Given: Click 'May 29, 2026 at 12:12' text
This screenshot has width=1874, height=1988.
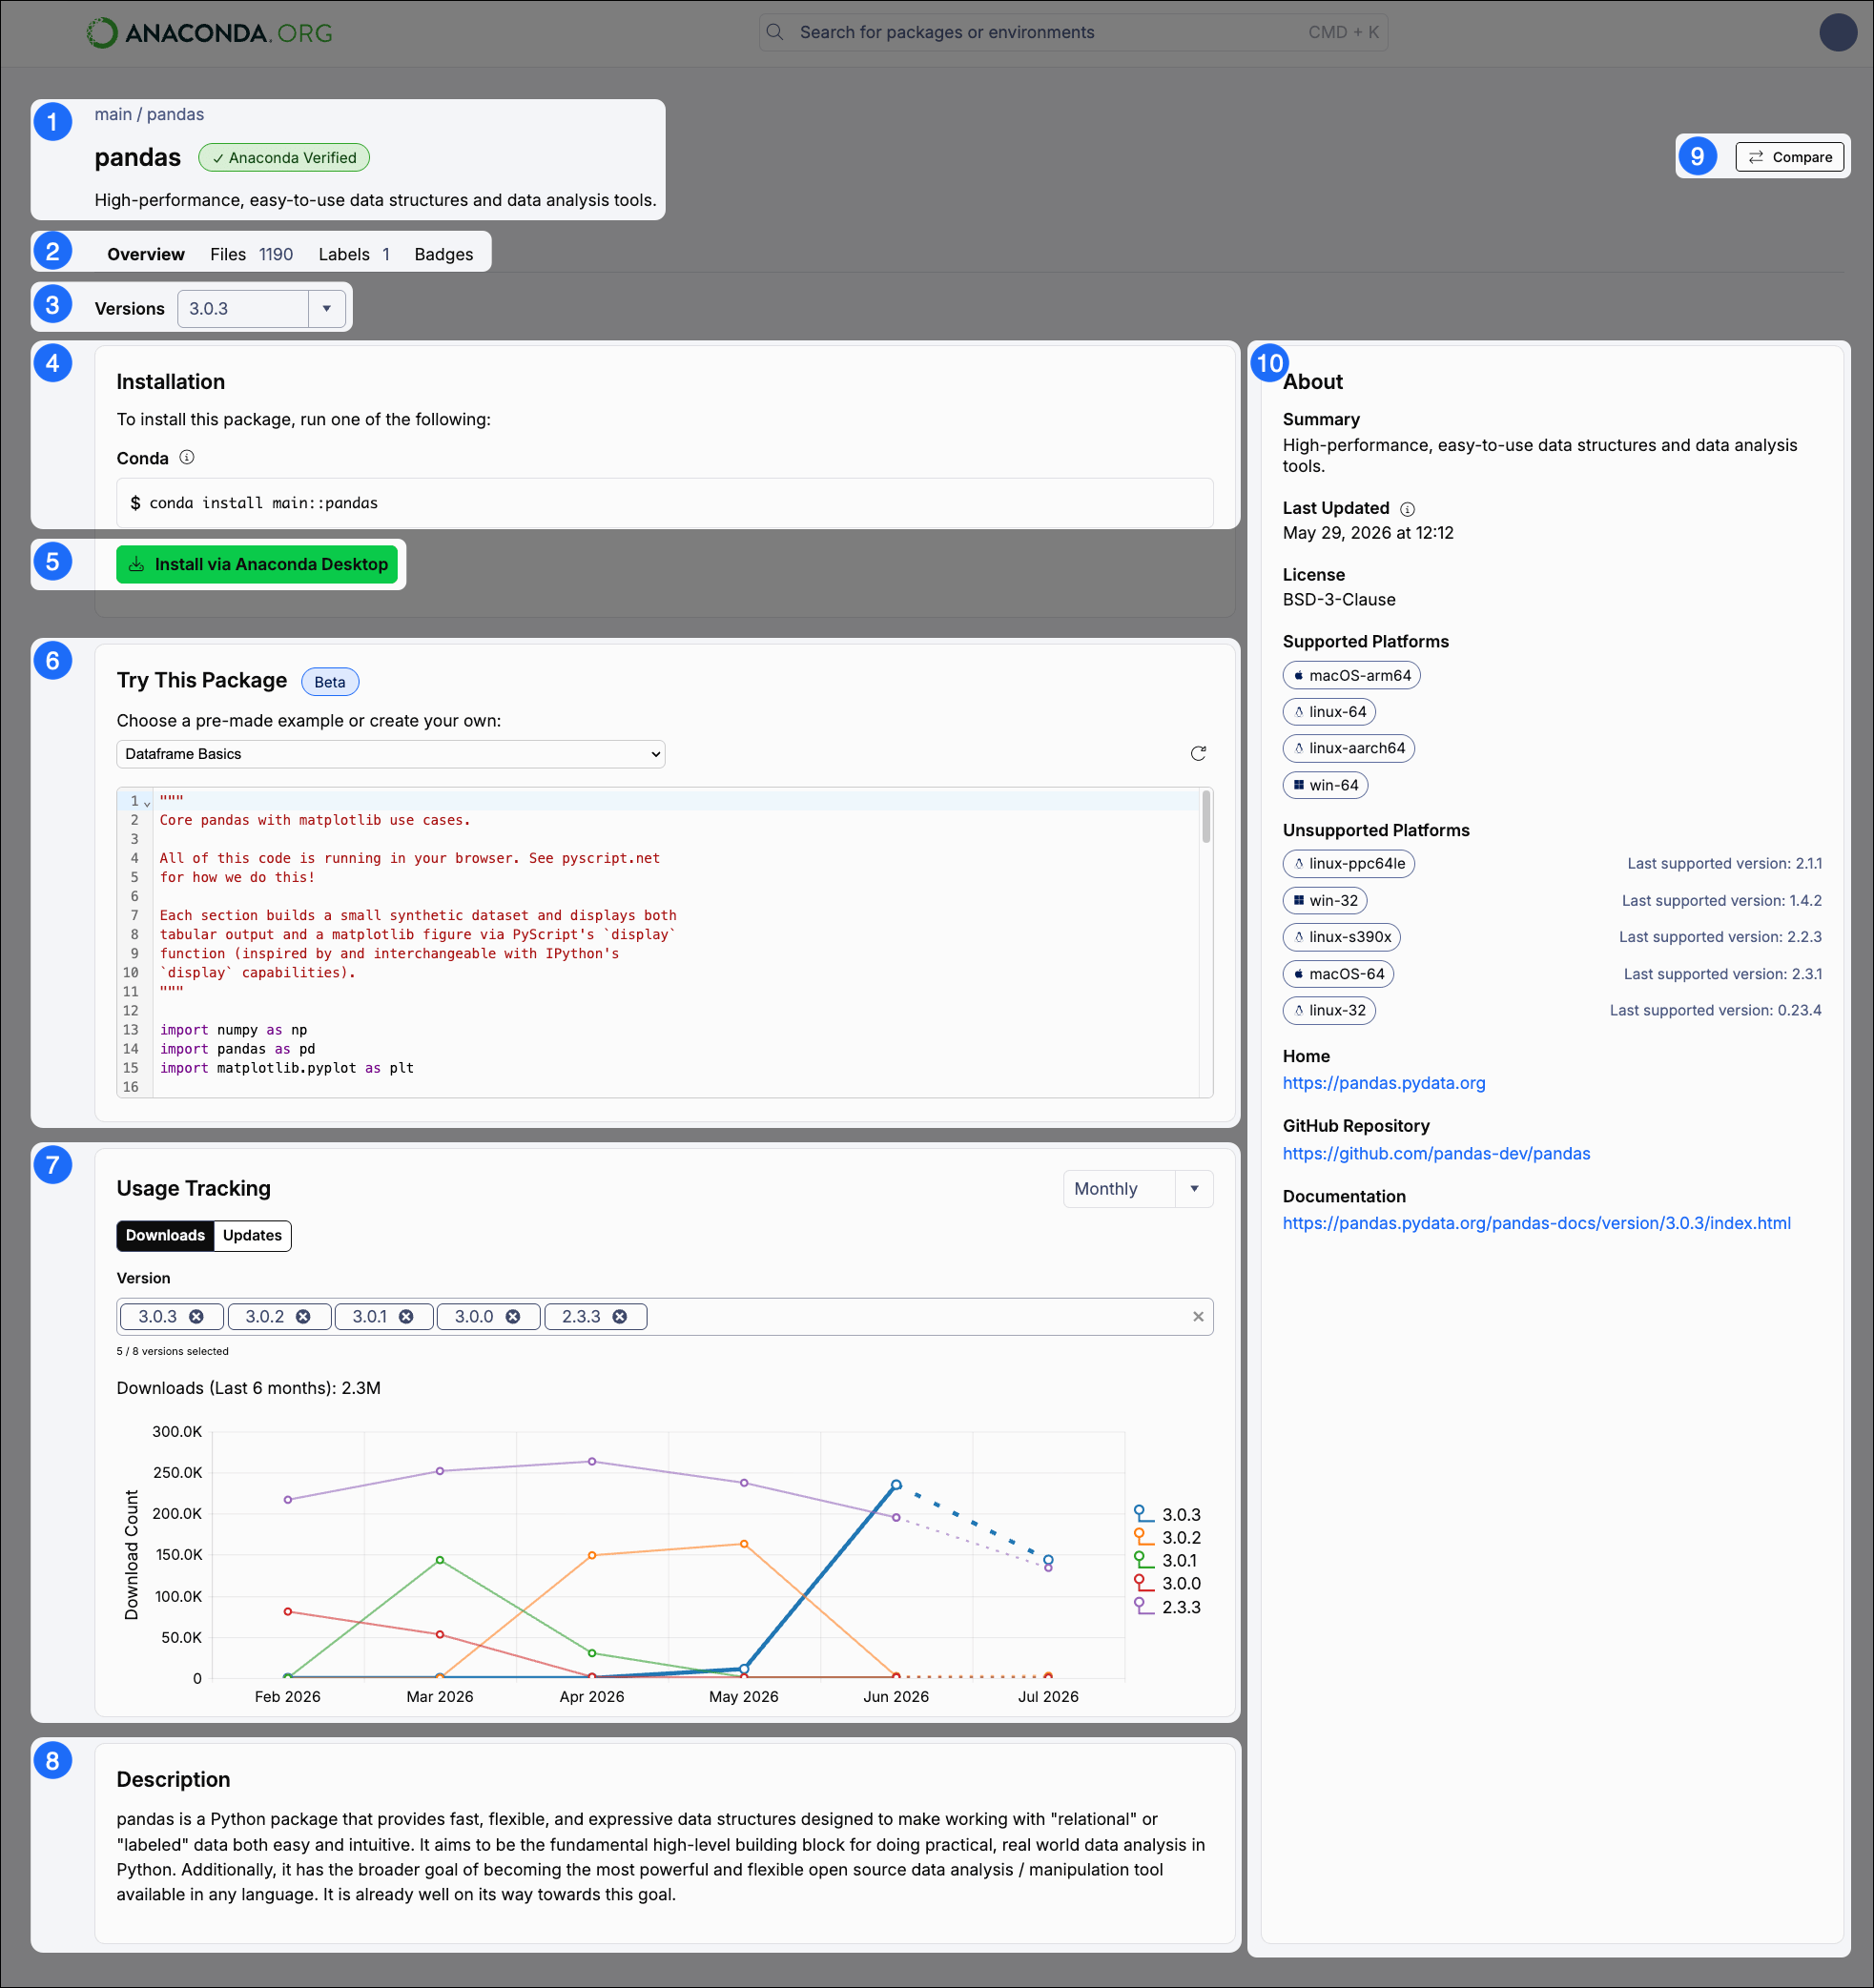Looking at the screenshot, I should point(1368,533).
